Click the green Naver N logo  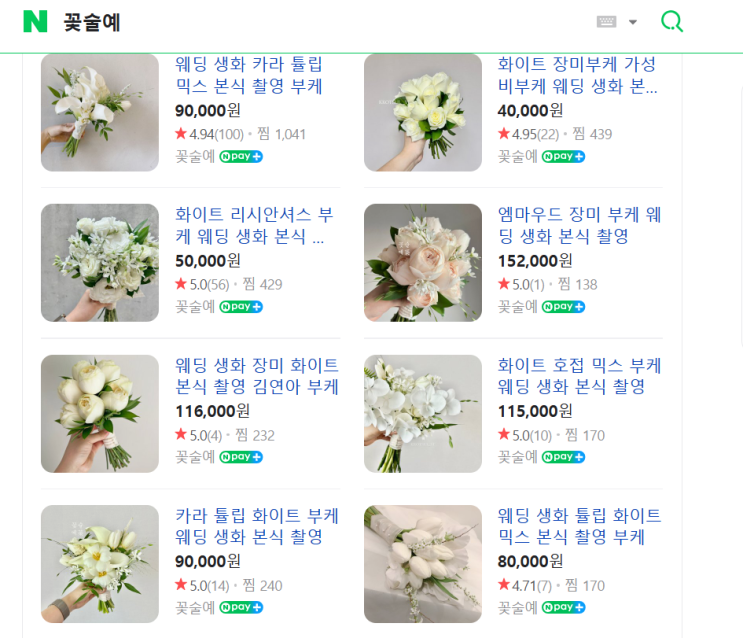35,21
